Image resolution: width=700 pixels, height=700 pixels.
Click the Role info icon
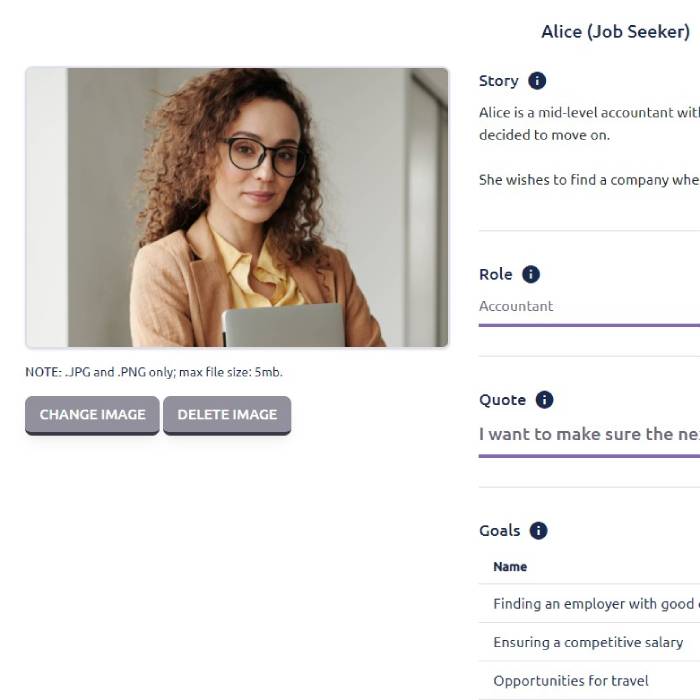click(x=531, y=274)
